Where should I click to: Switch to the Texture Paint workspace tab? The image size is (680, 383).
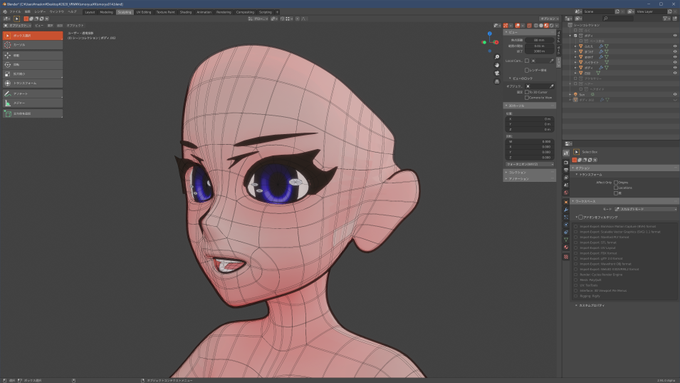point(165,12)
